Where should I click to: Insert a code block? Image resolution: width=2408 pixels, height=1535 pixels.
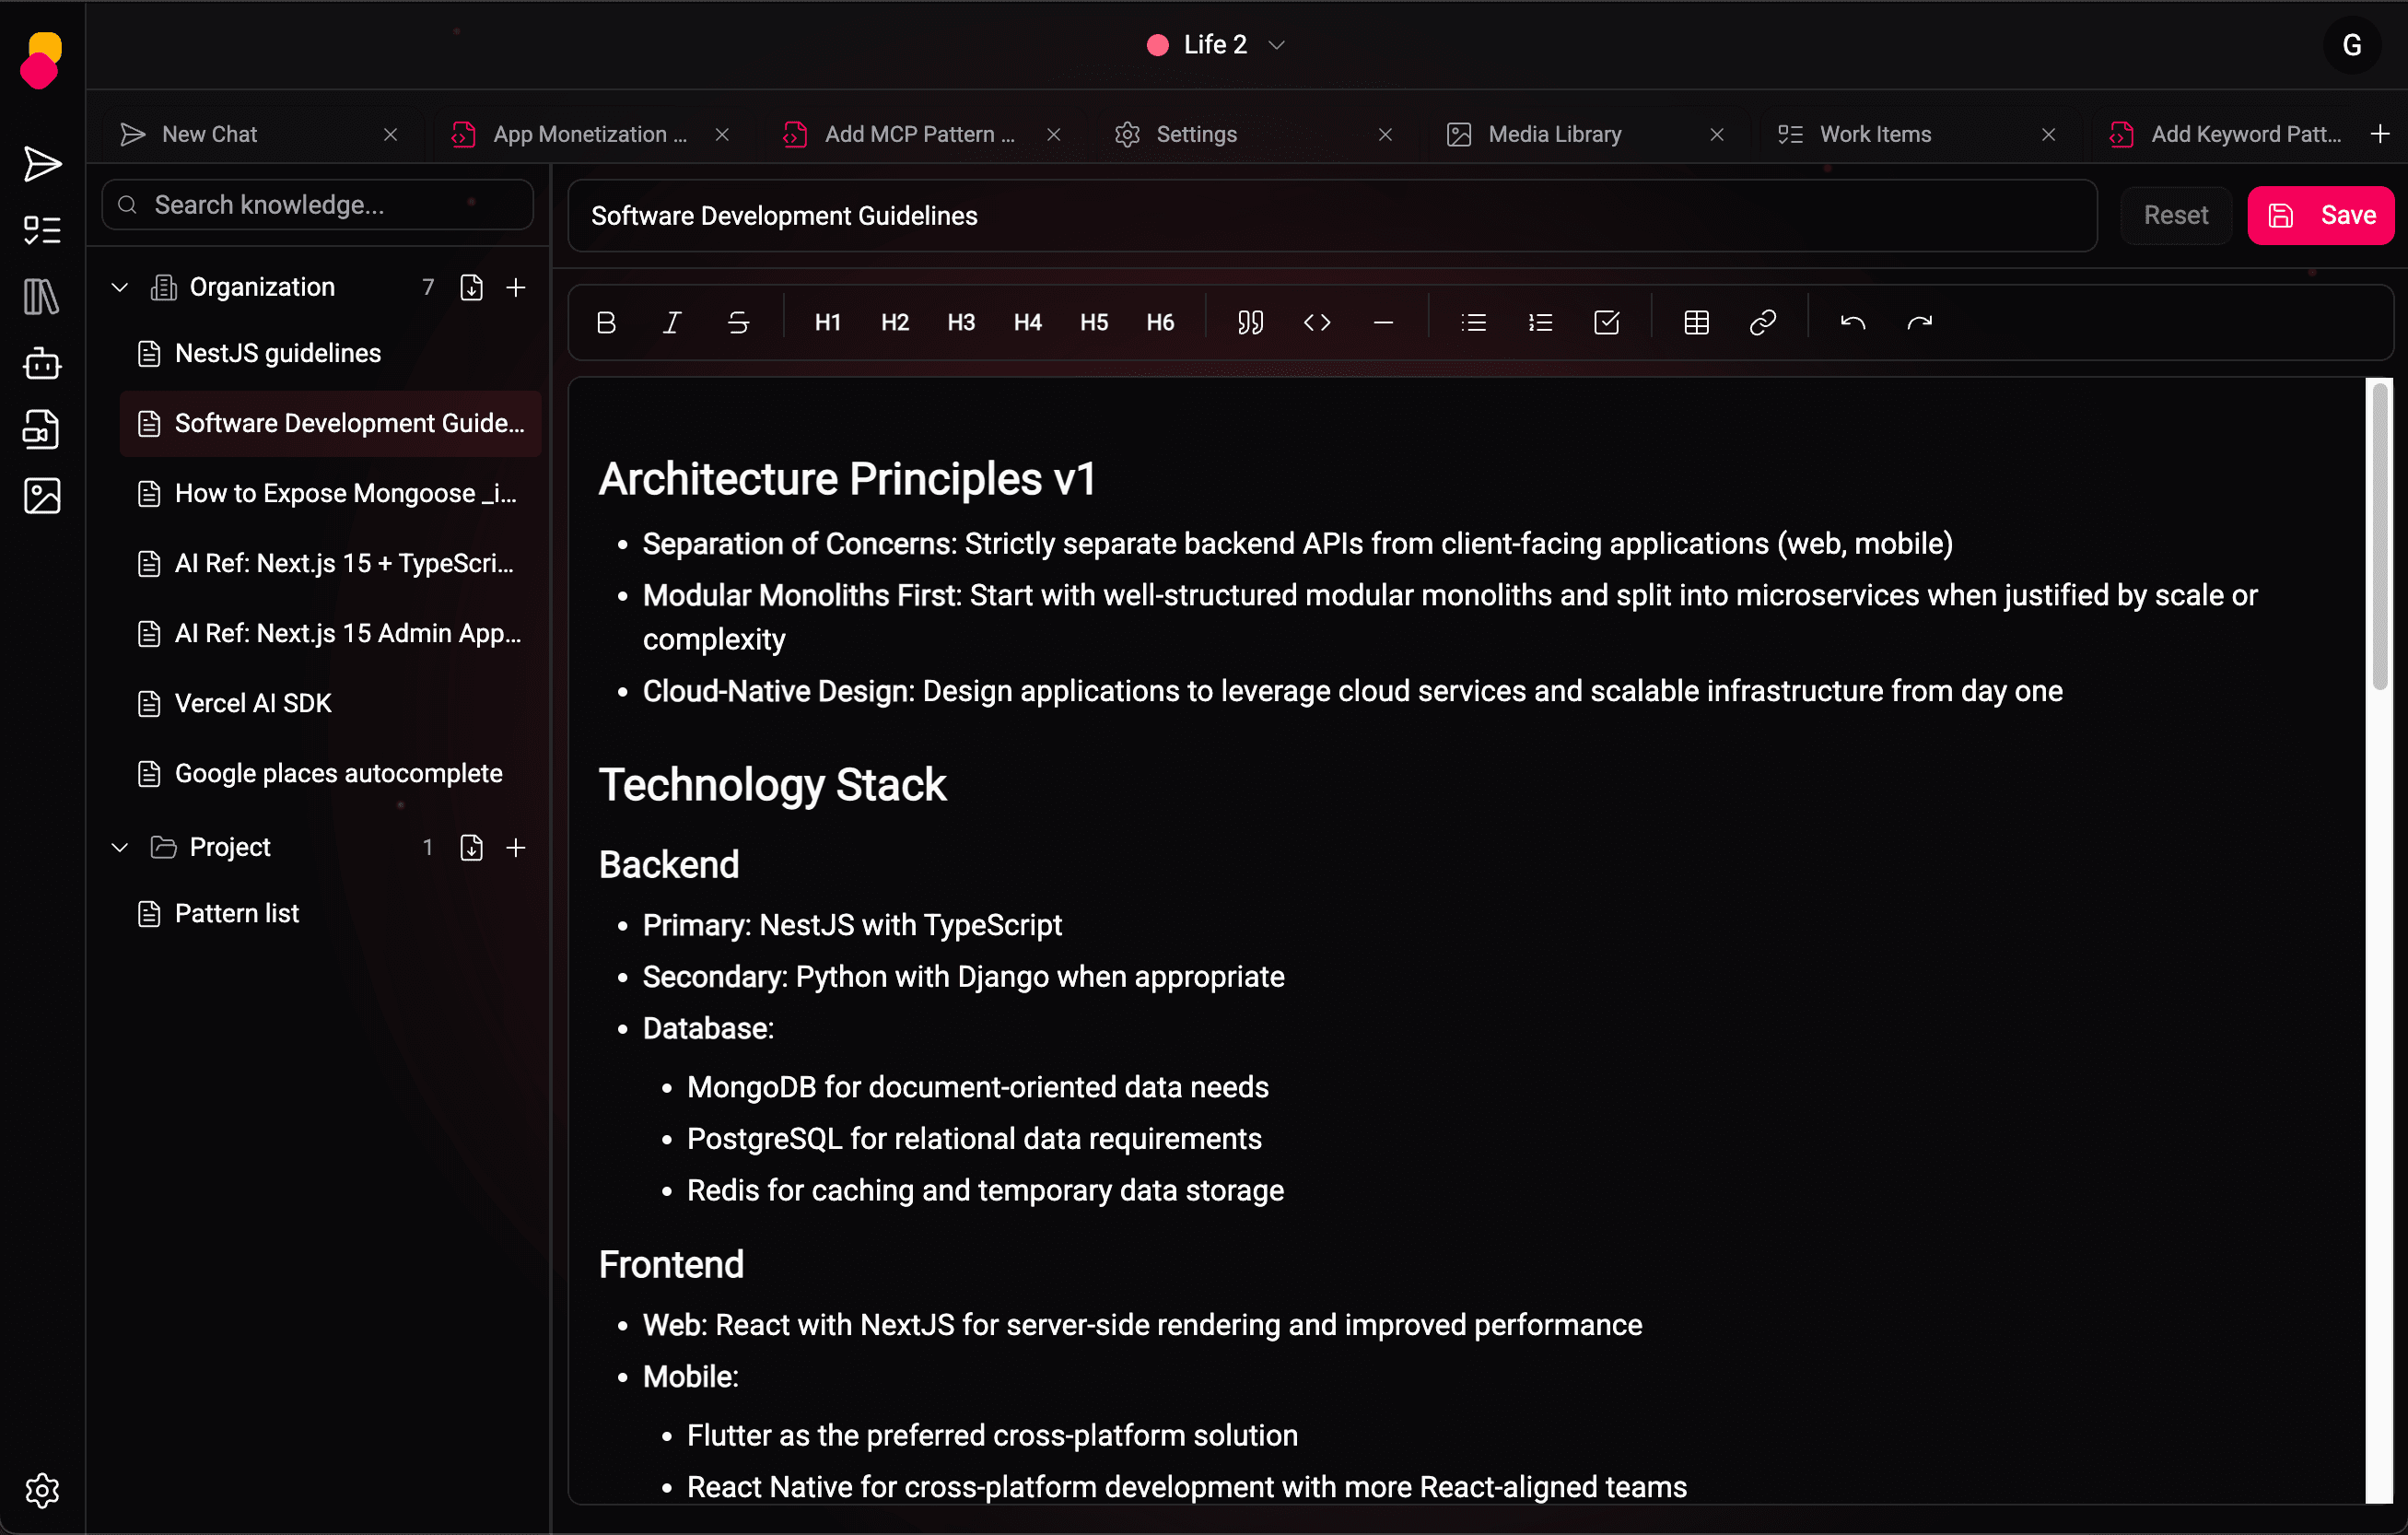(x=1317, y=322)
